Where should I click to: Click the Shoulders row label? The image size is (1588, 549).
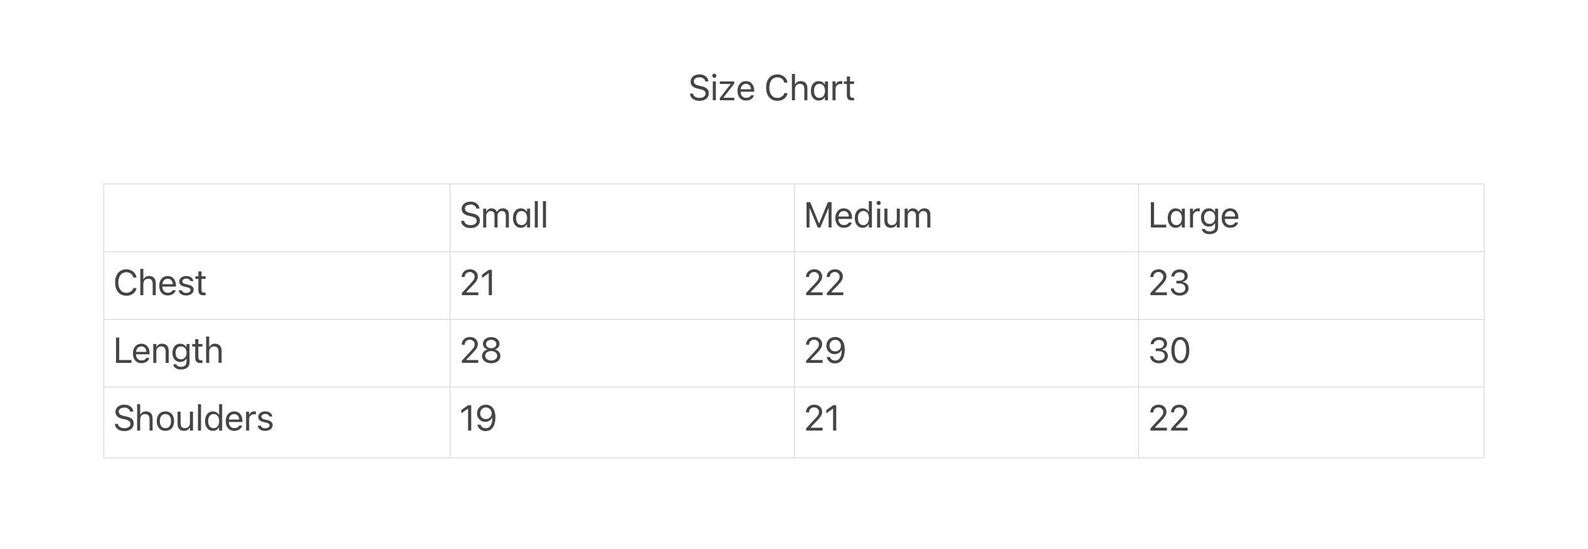(x=193, y=418)
